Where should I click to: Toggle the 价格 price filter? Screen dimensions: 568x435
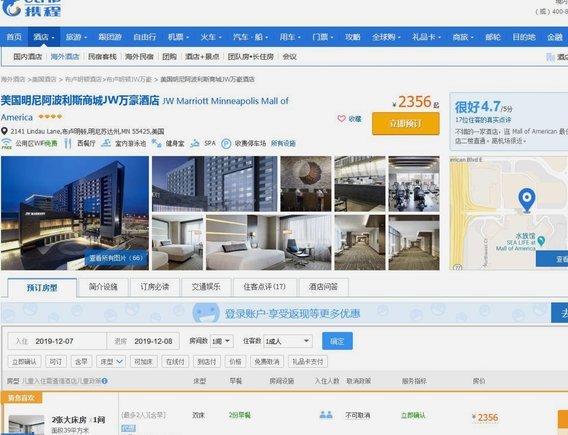tap(235, 361)
